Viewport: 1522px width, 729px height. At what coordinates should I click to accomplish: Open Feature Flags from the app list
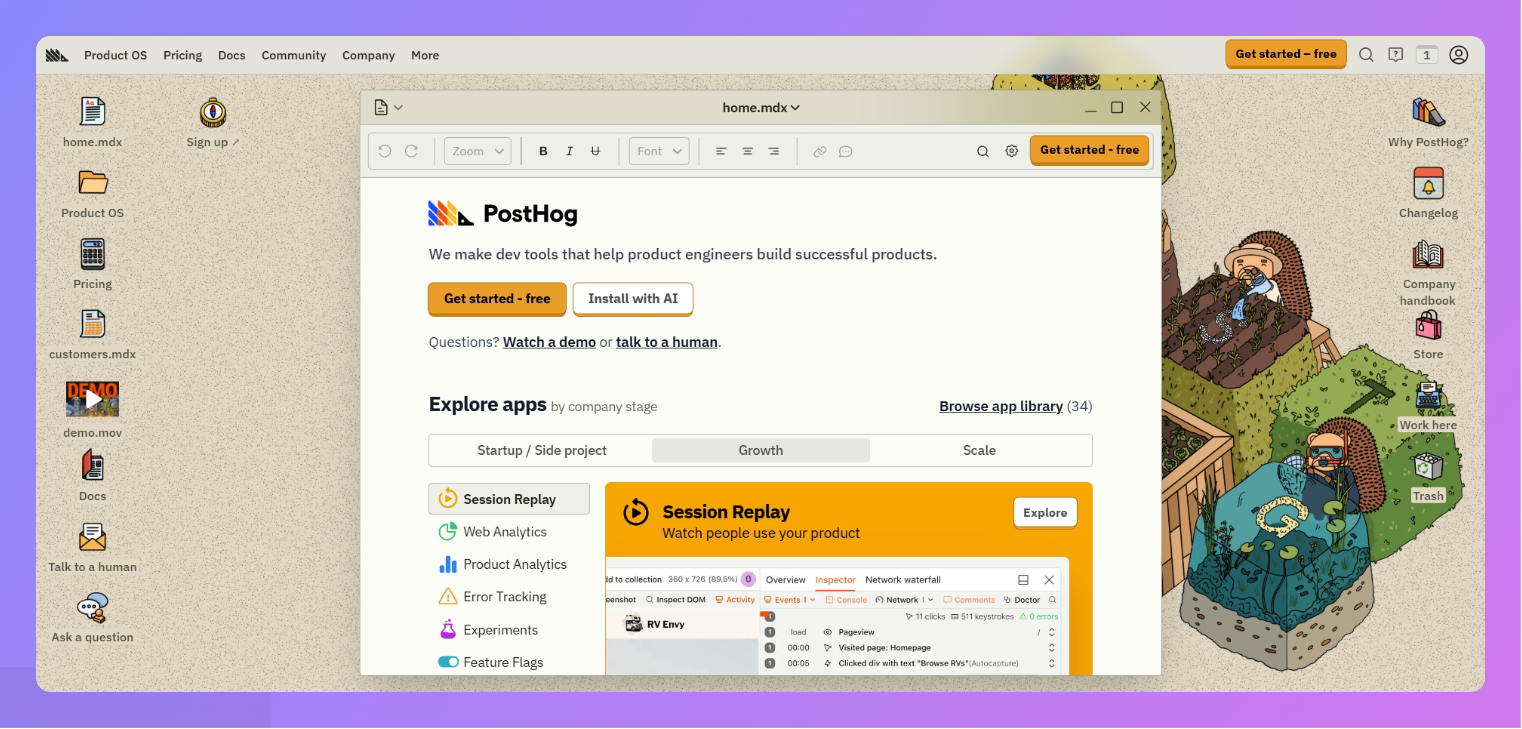(x=502, y=662)
